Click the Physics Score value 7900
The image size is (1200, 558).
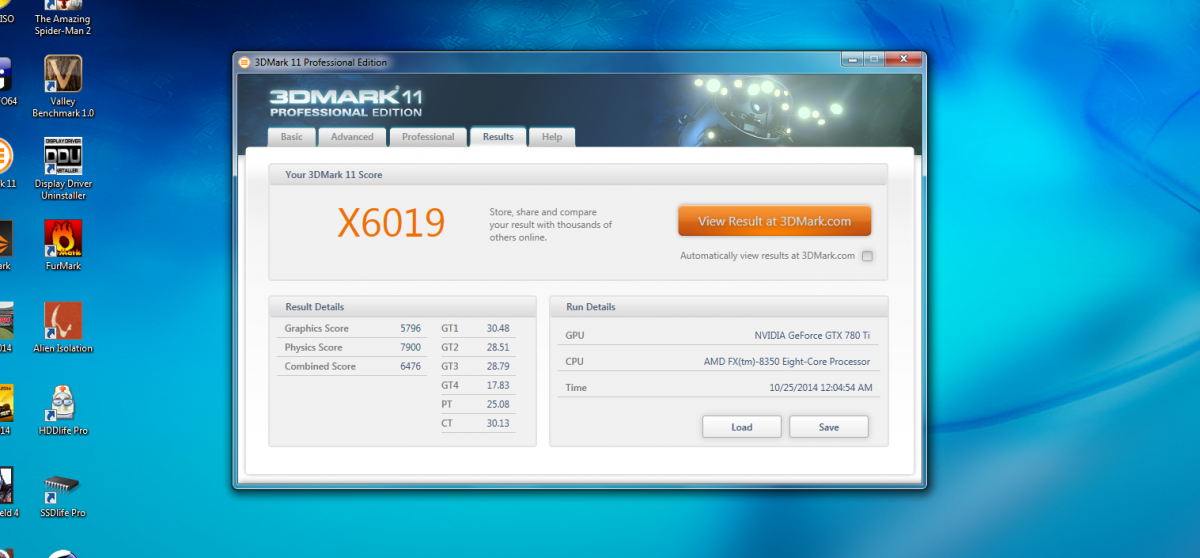coord(410,347)
